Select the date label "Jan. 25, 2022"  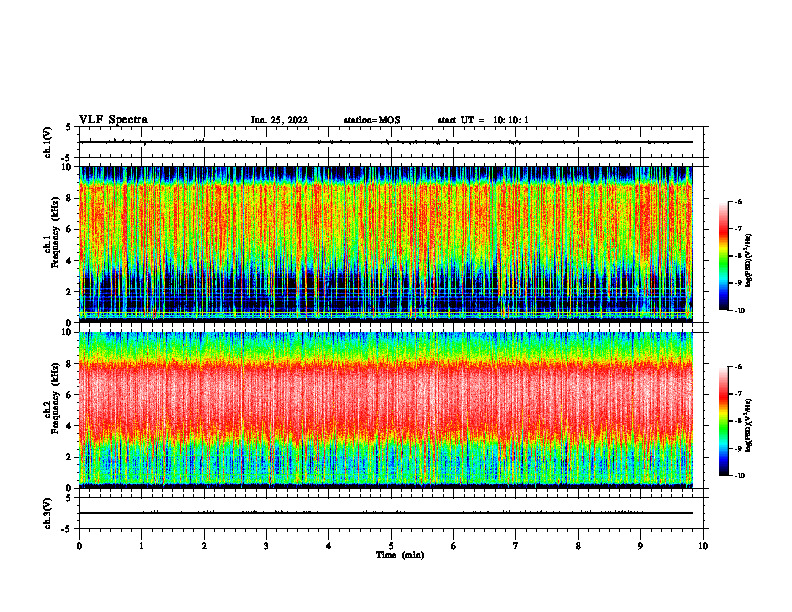[x=279, y=120]
